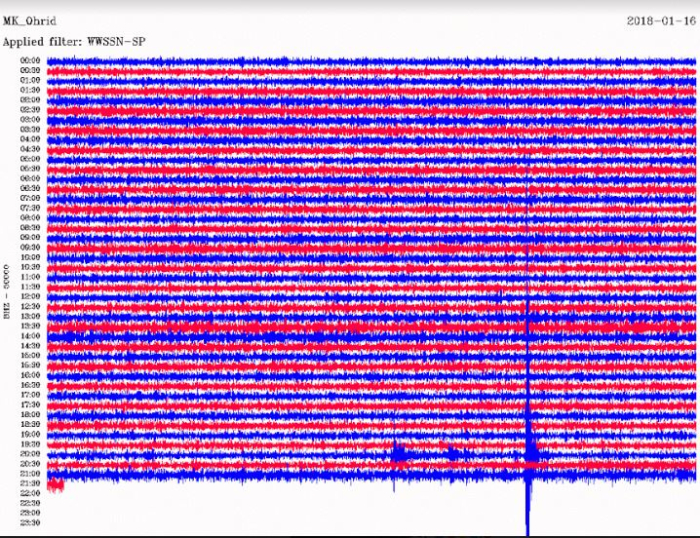
Task: Select the 04:30 time label
Action: tap(30, 149)
